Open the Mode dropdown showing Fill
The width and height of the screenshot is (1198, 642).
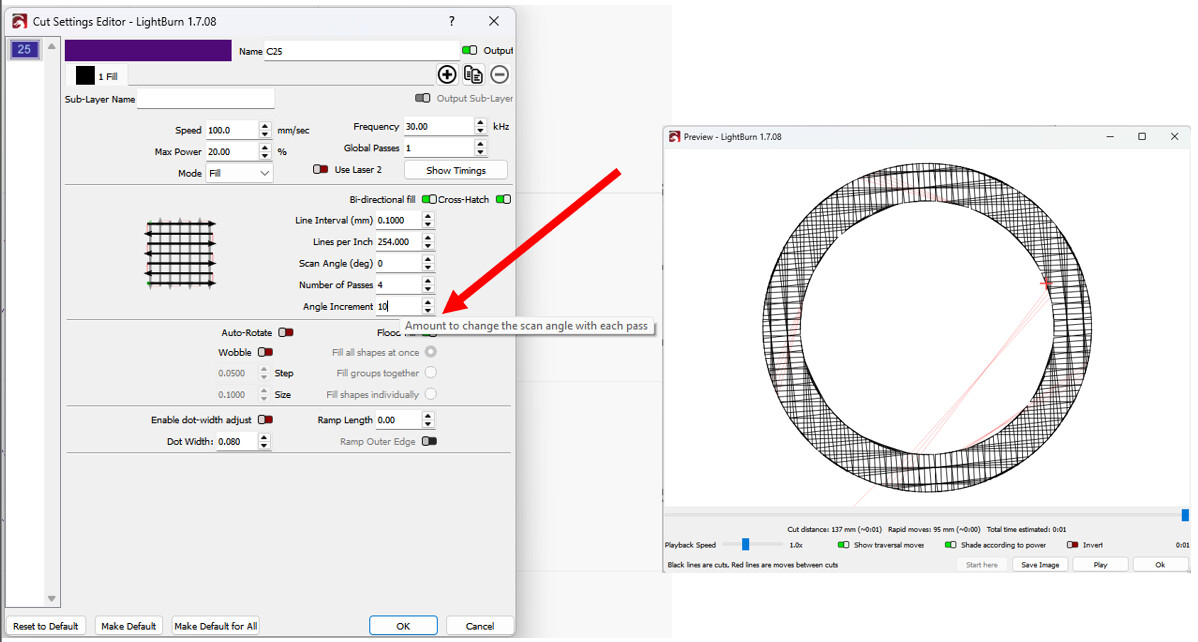pyautogui.click(x=239, y=173)
